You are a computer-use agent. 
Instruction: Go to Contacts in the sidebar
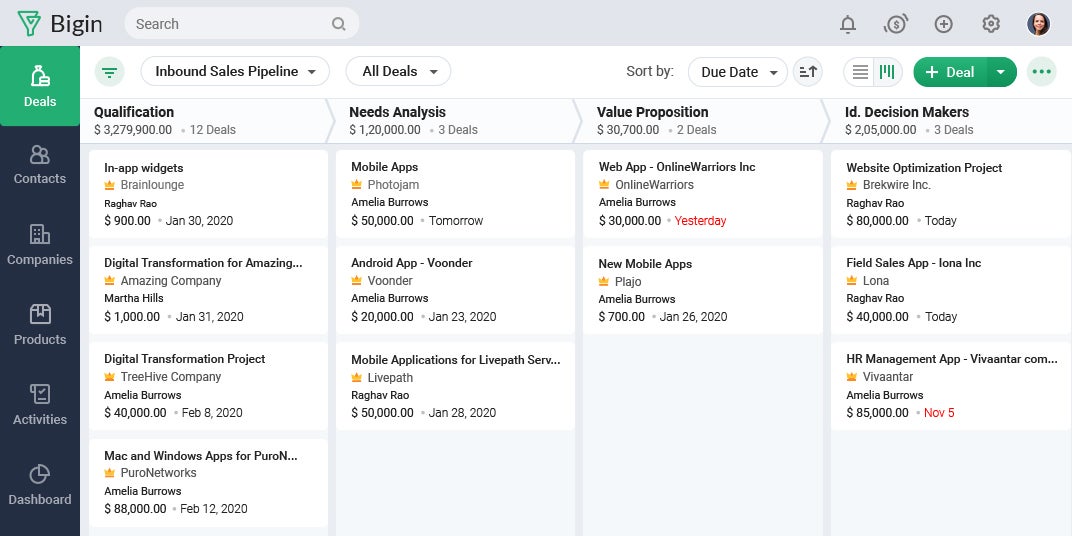click(x=40, y=165)
